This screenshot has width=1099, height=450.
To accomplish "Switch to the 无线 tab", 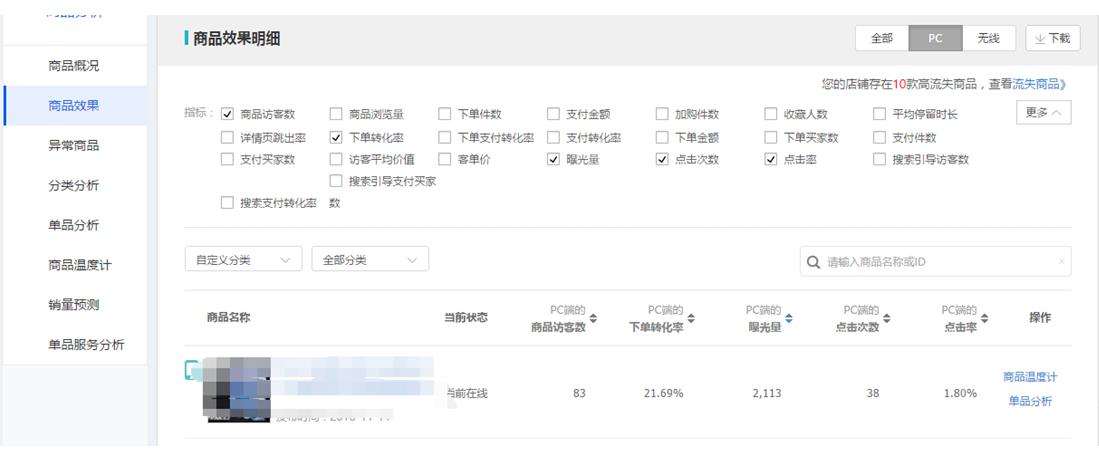I will coord(988,38).
